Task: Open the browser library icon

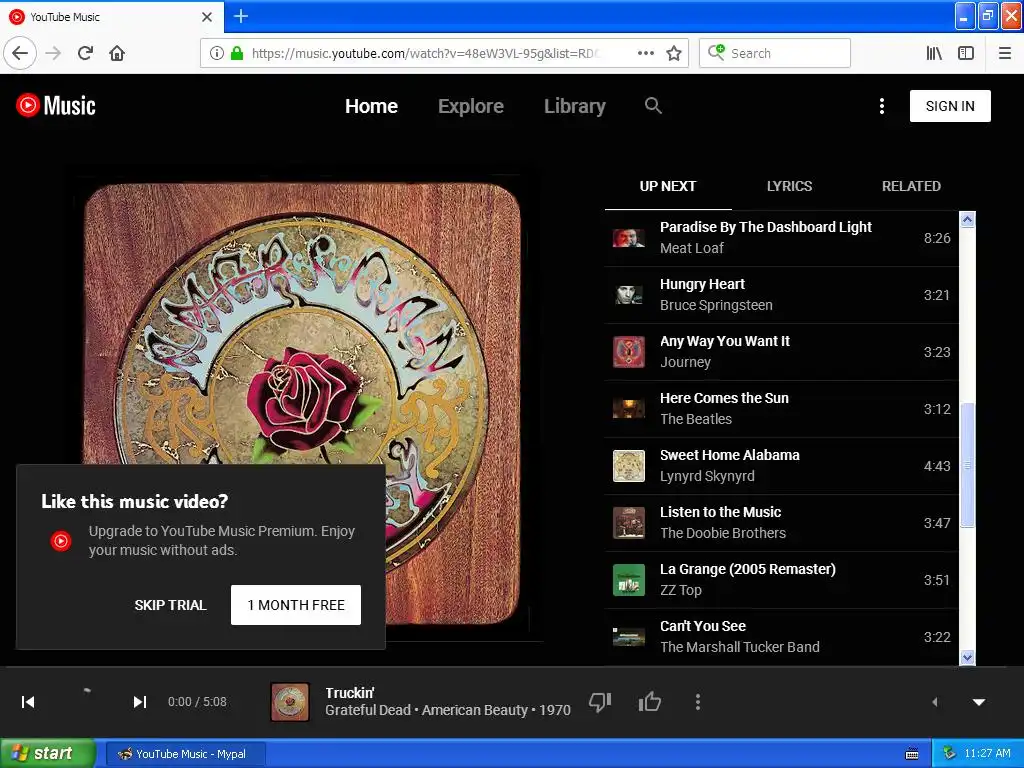Action: click(934, 53)
